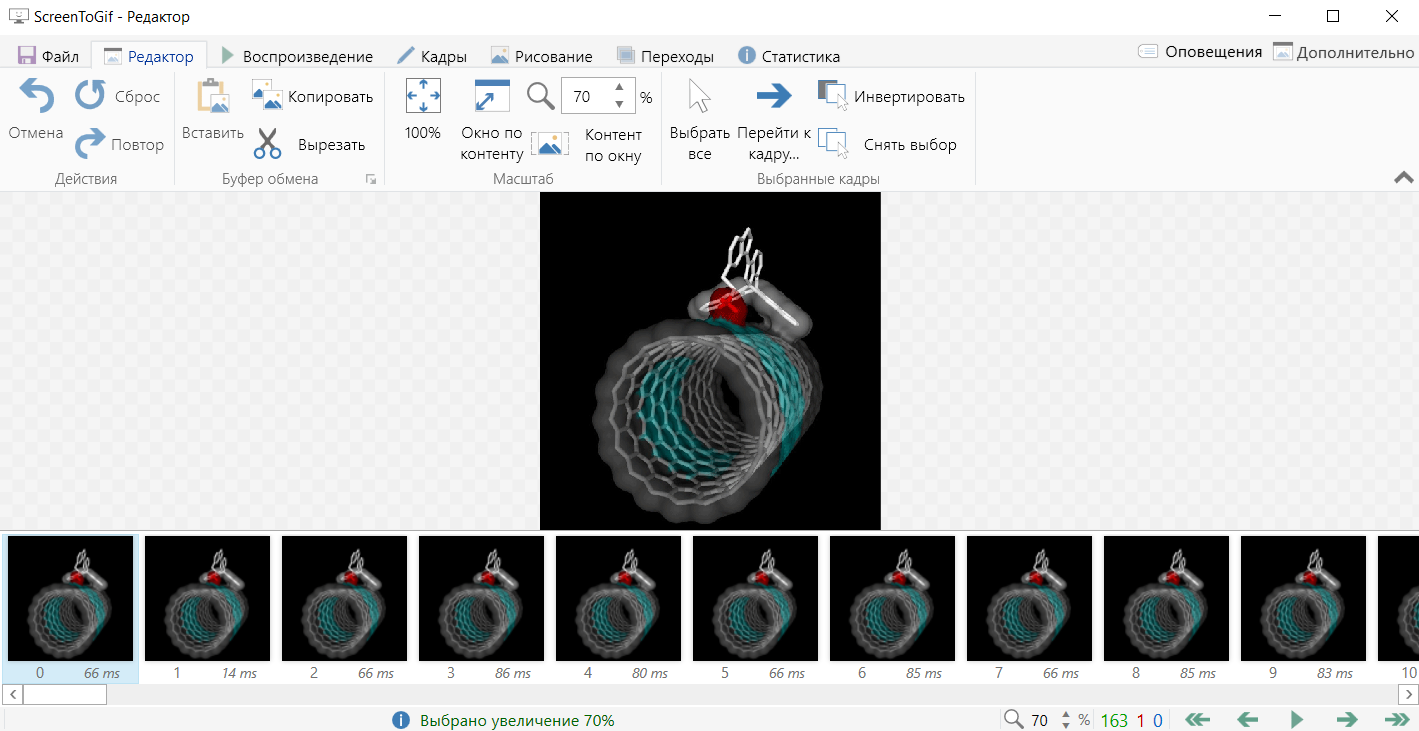Image resolution: width=1419 pixels, height=731 pixels.
Task: Click Контент по окну icon
Action: click(x=550, y=144)
